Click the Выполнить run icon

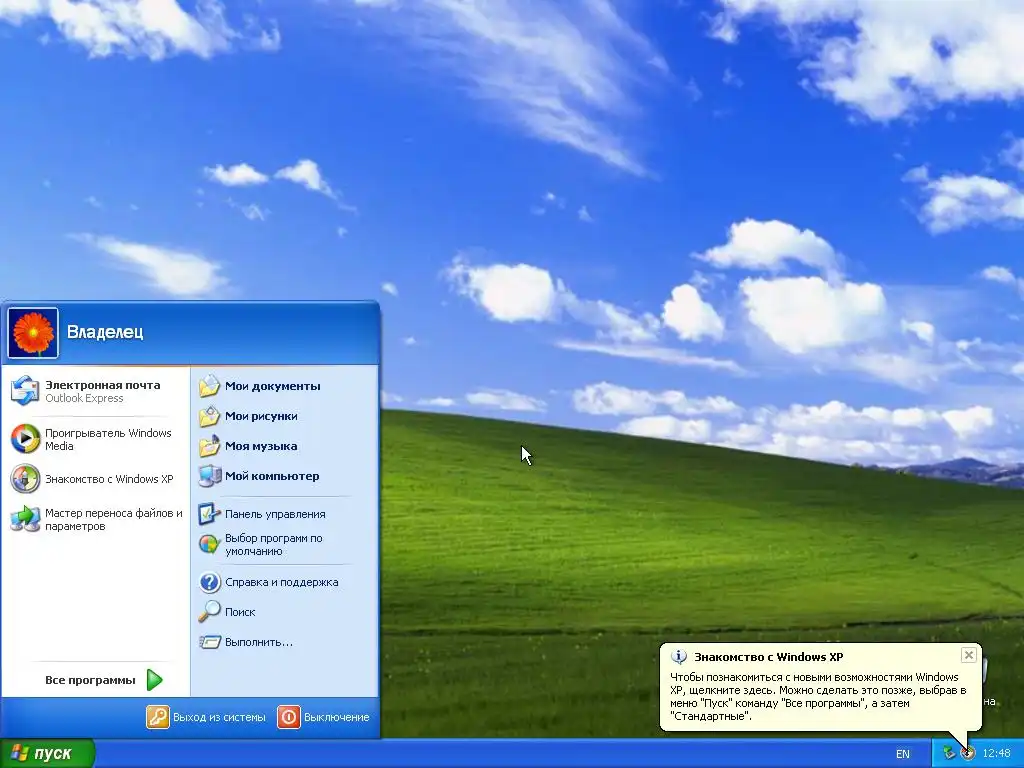point(210,642)
